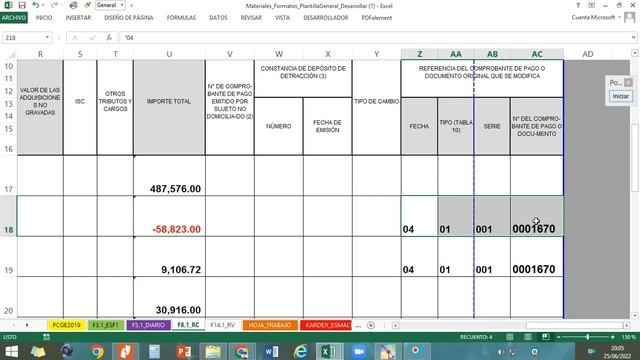The width and height of the screenshot is (640, 360).
Task: Select column U header
Action: coord(169,54)
